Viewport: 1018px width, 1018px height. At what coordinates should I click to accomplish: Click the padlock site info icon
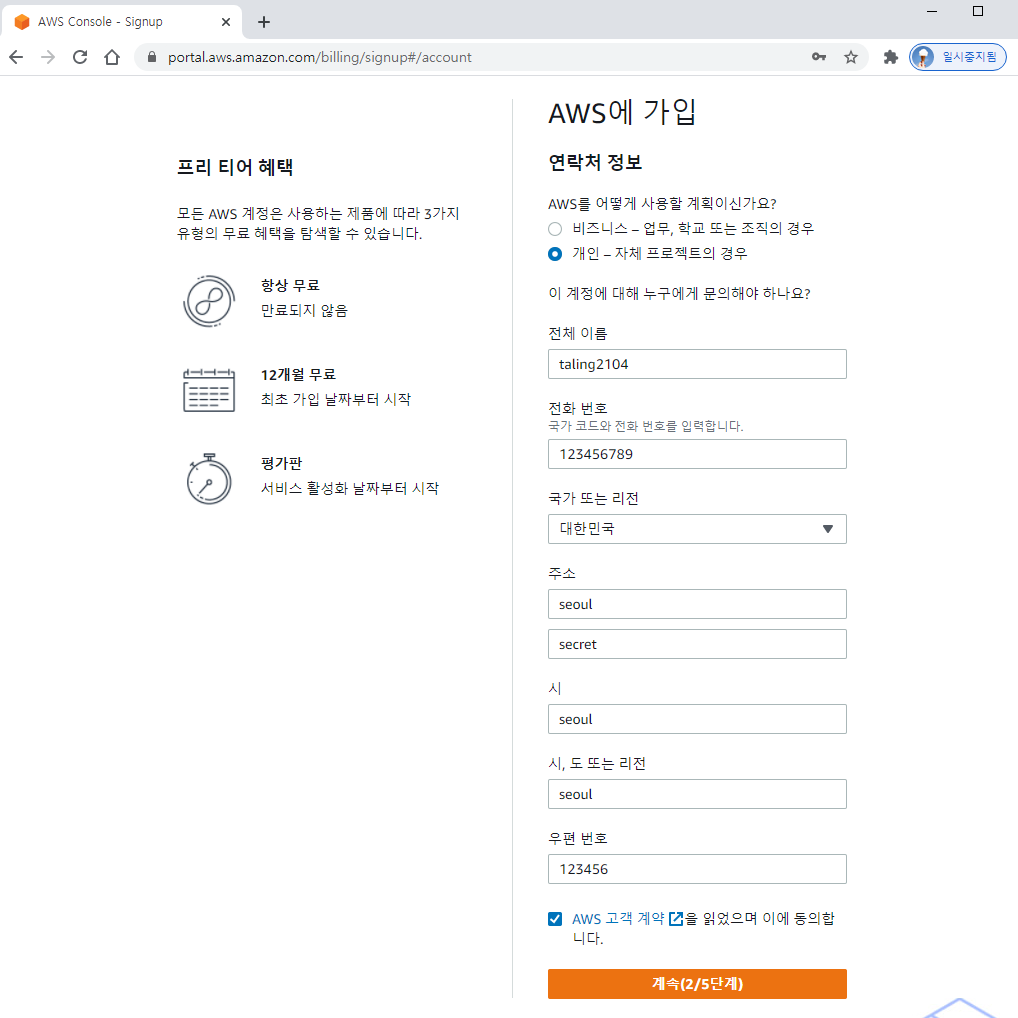[152, 57]
